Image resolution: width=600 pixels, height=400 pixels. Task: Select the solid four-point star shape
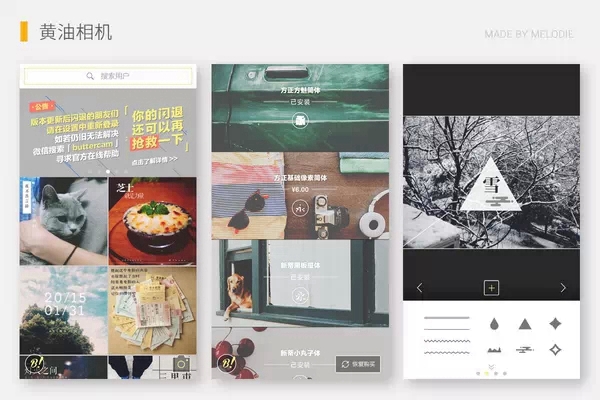pyautogui.click(x=555, y=324)
